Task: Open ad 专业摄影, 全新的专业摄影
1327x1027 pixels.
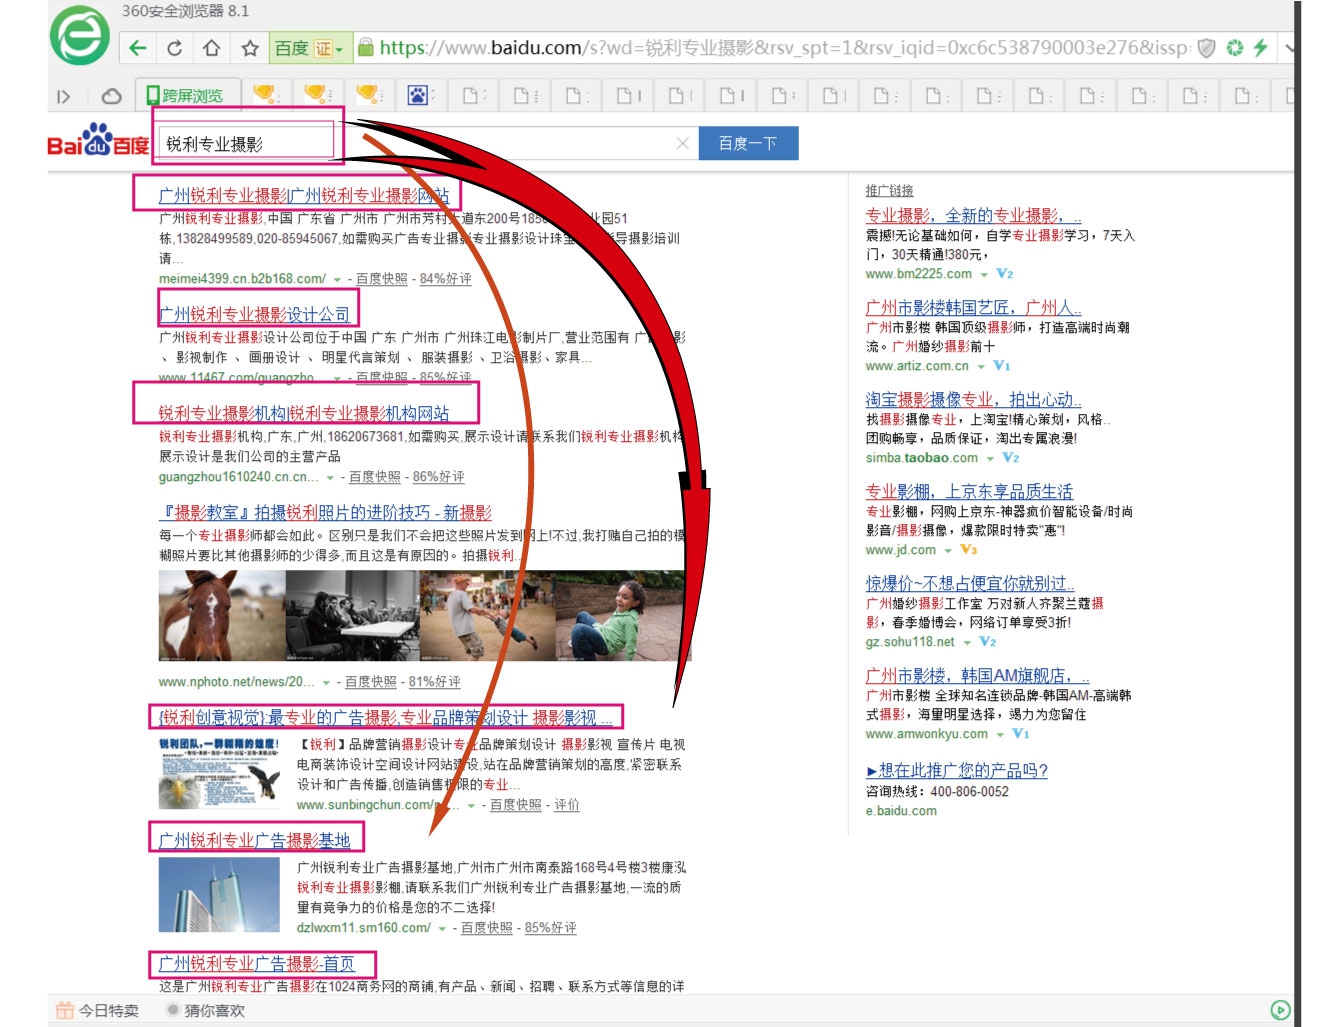Action: pos(973,215)
